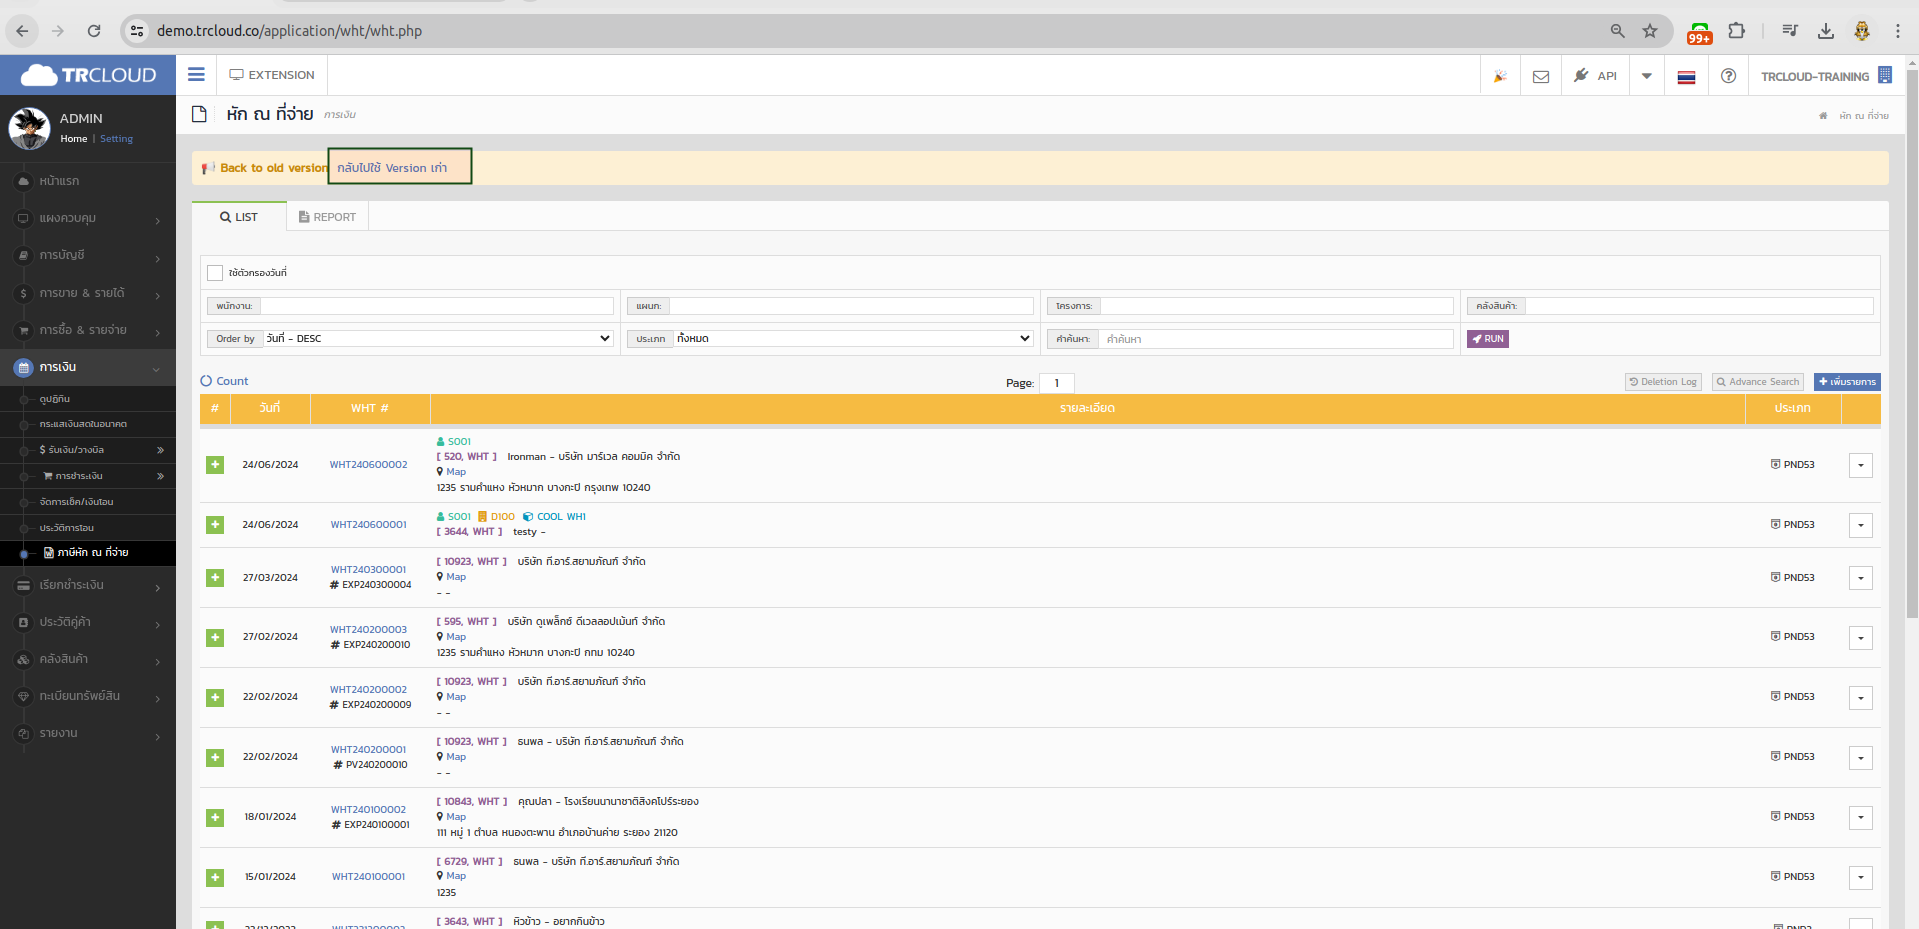Bookmark page with star icon

coord(1650,31)
